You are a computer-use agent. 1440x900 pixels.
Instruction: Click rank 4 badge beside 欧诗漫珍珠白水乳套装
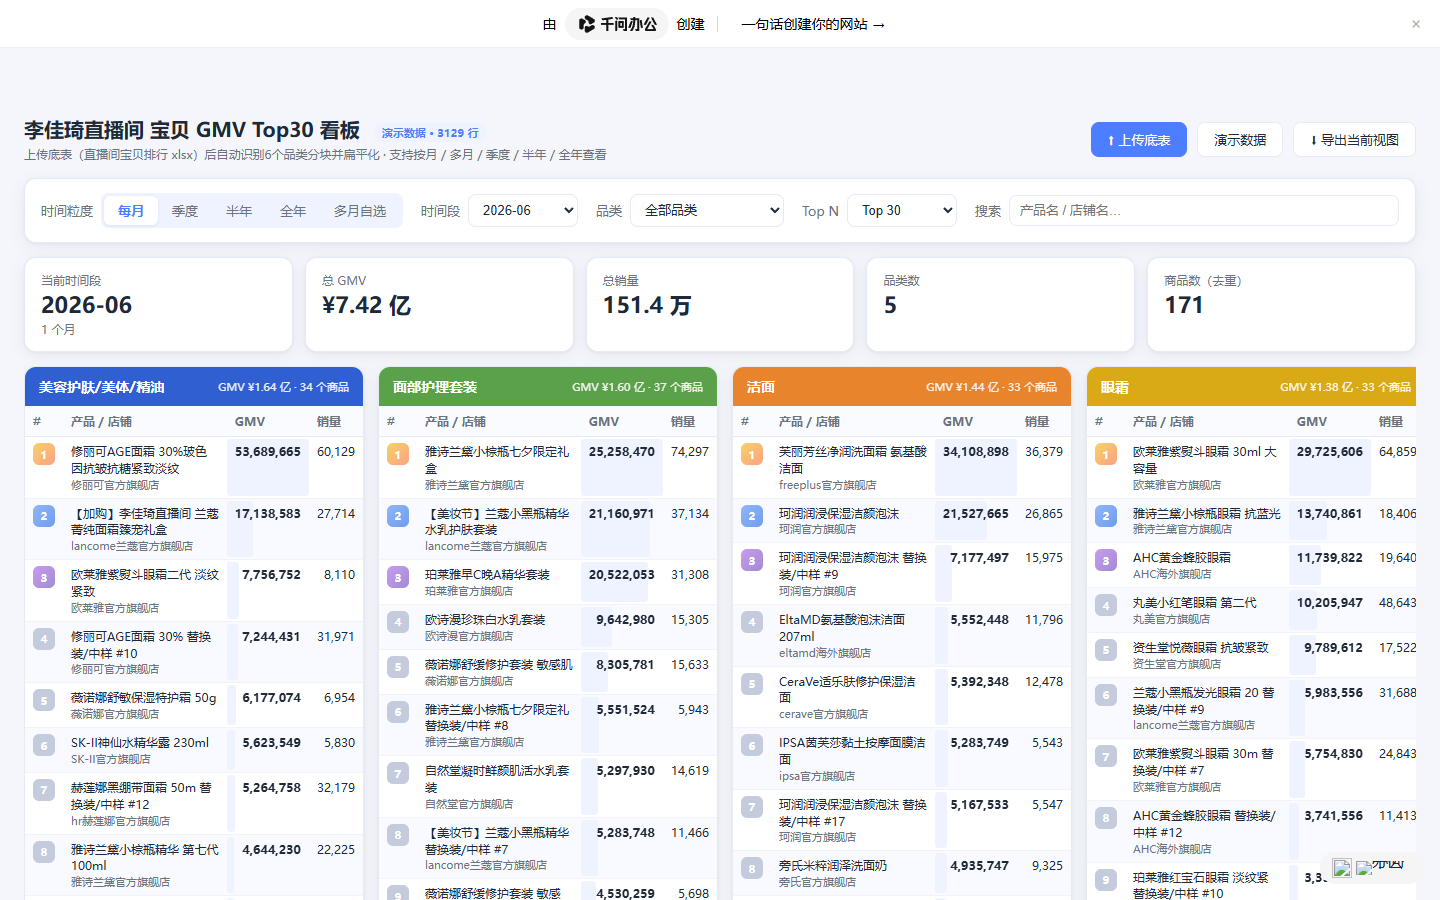(398, 622)
